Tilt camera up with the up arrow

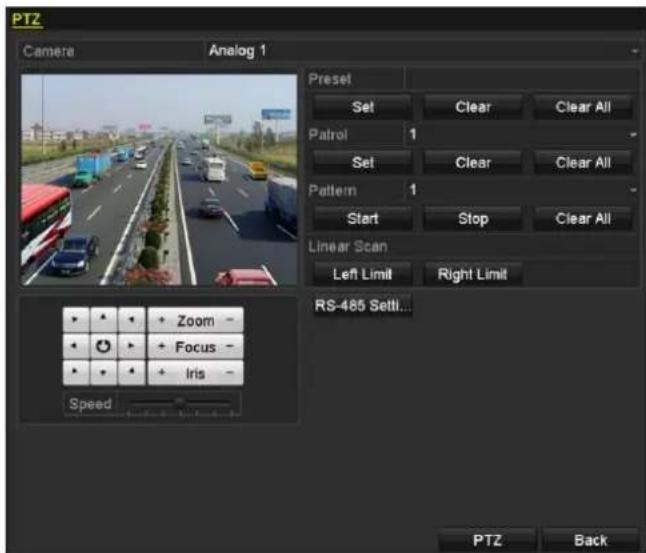(x=103, y=319)
